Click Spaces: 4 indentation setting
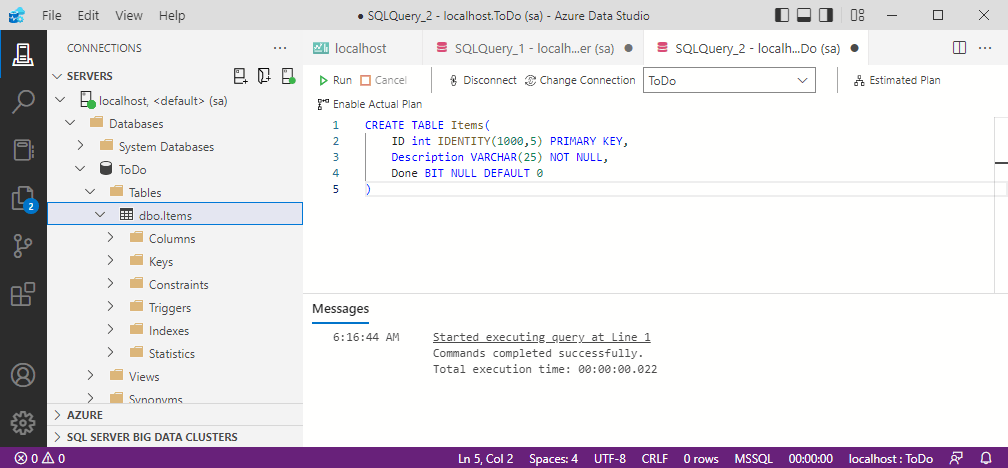The width and height of the screenshot is (1008, 468). (554, 458)
